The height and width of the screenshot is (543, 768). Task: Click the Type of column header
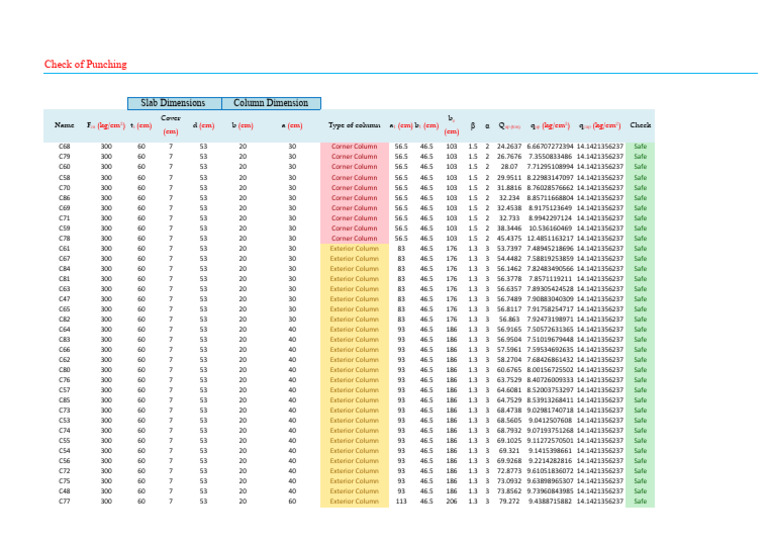click(354, 125)
